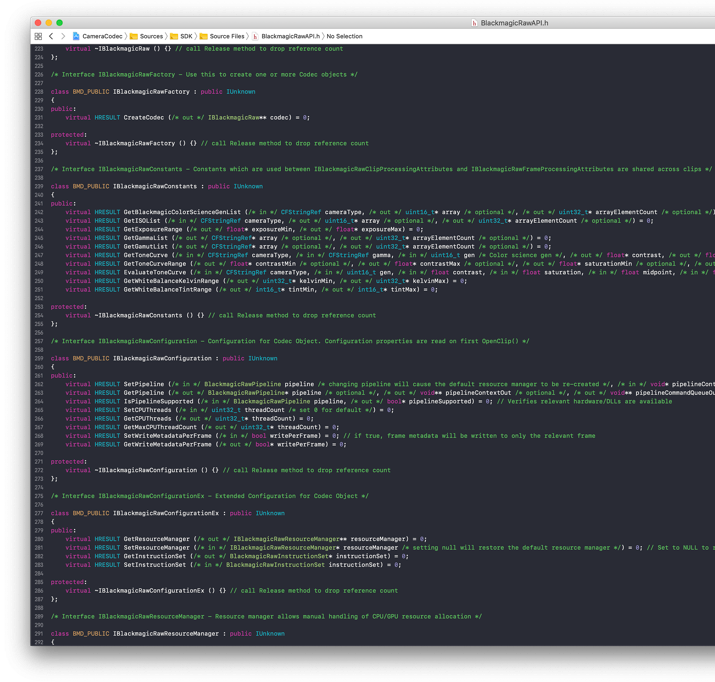Zoom the window with the green button
The width and height of the screenshot is (715, 682).
(x=59, y=23)
